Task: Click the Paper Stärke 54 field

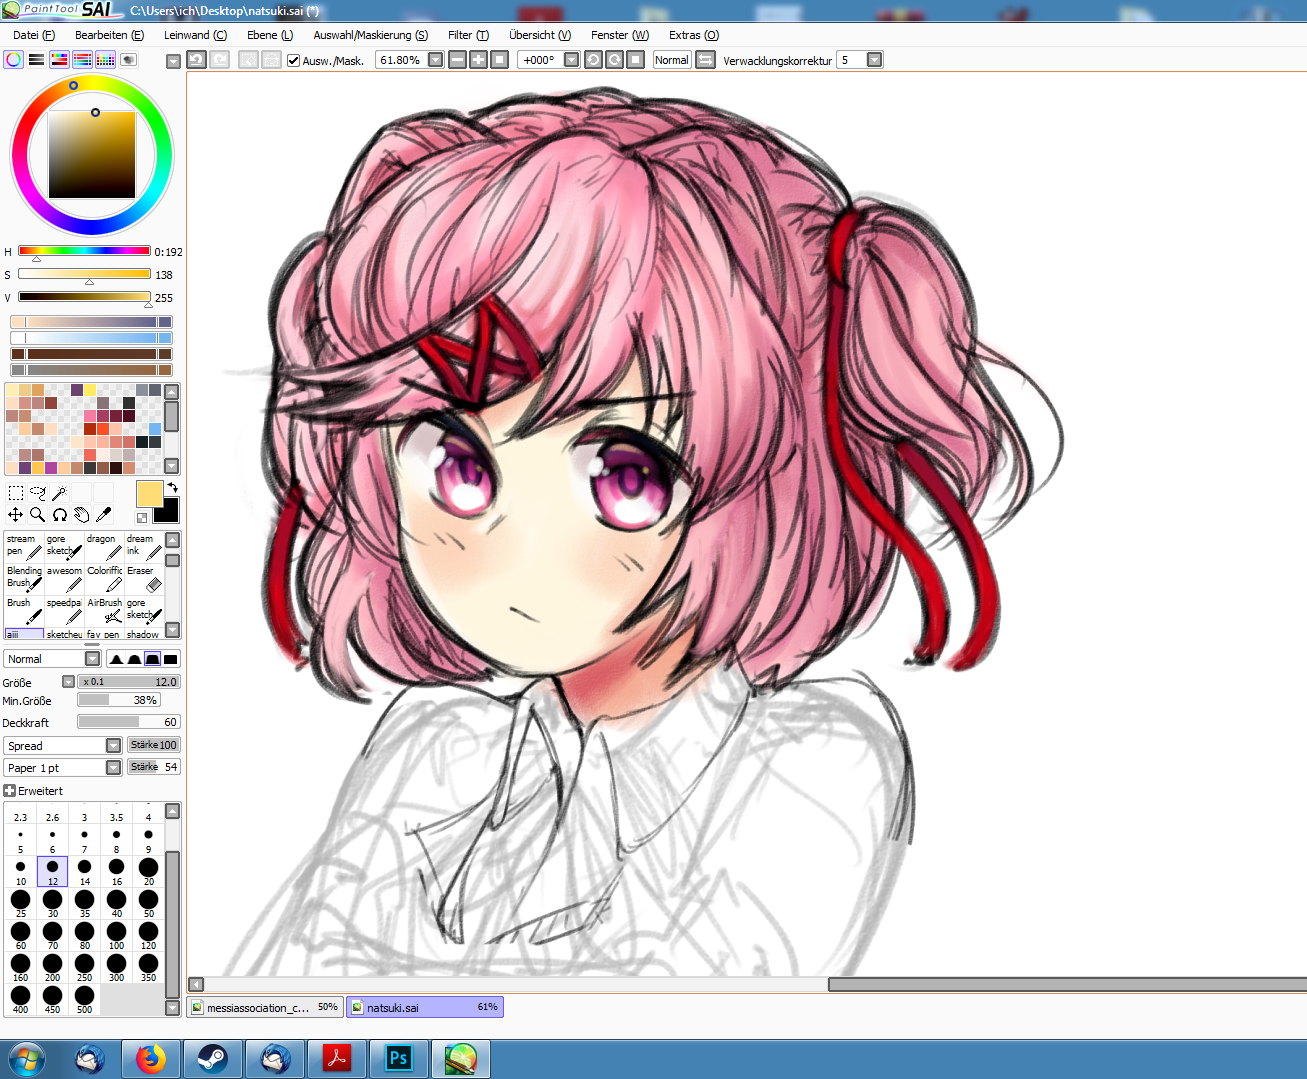Action: point(154,767)
